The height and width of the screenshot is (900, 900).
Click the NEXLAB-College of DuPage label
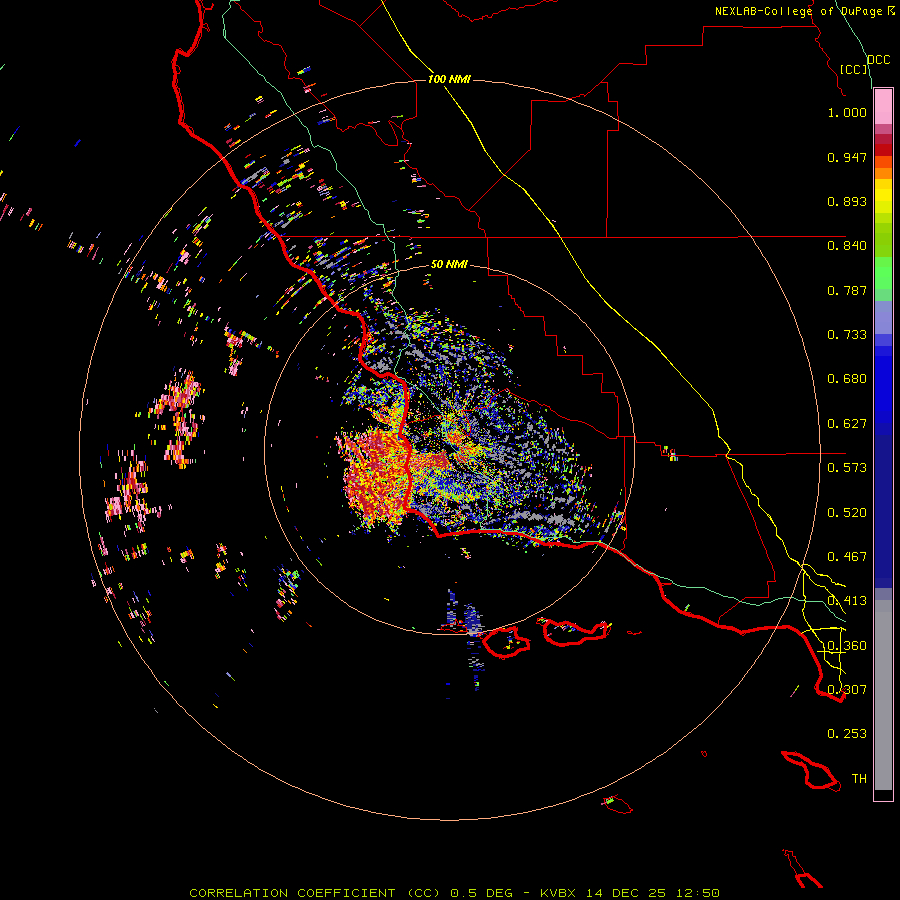point(800,11)
